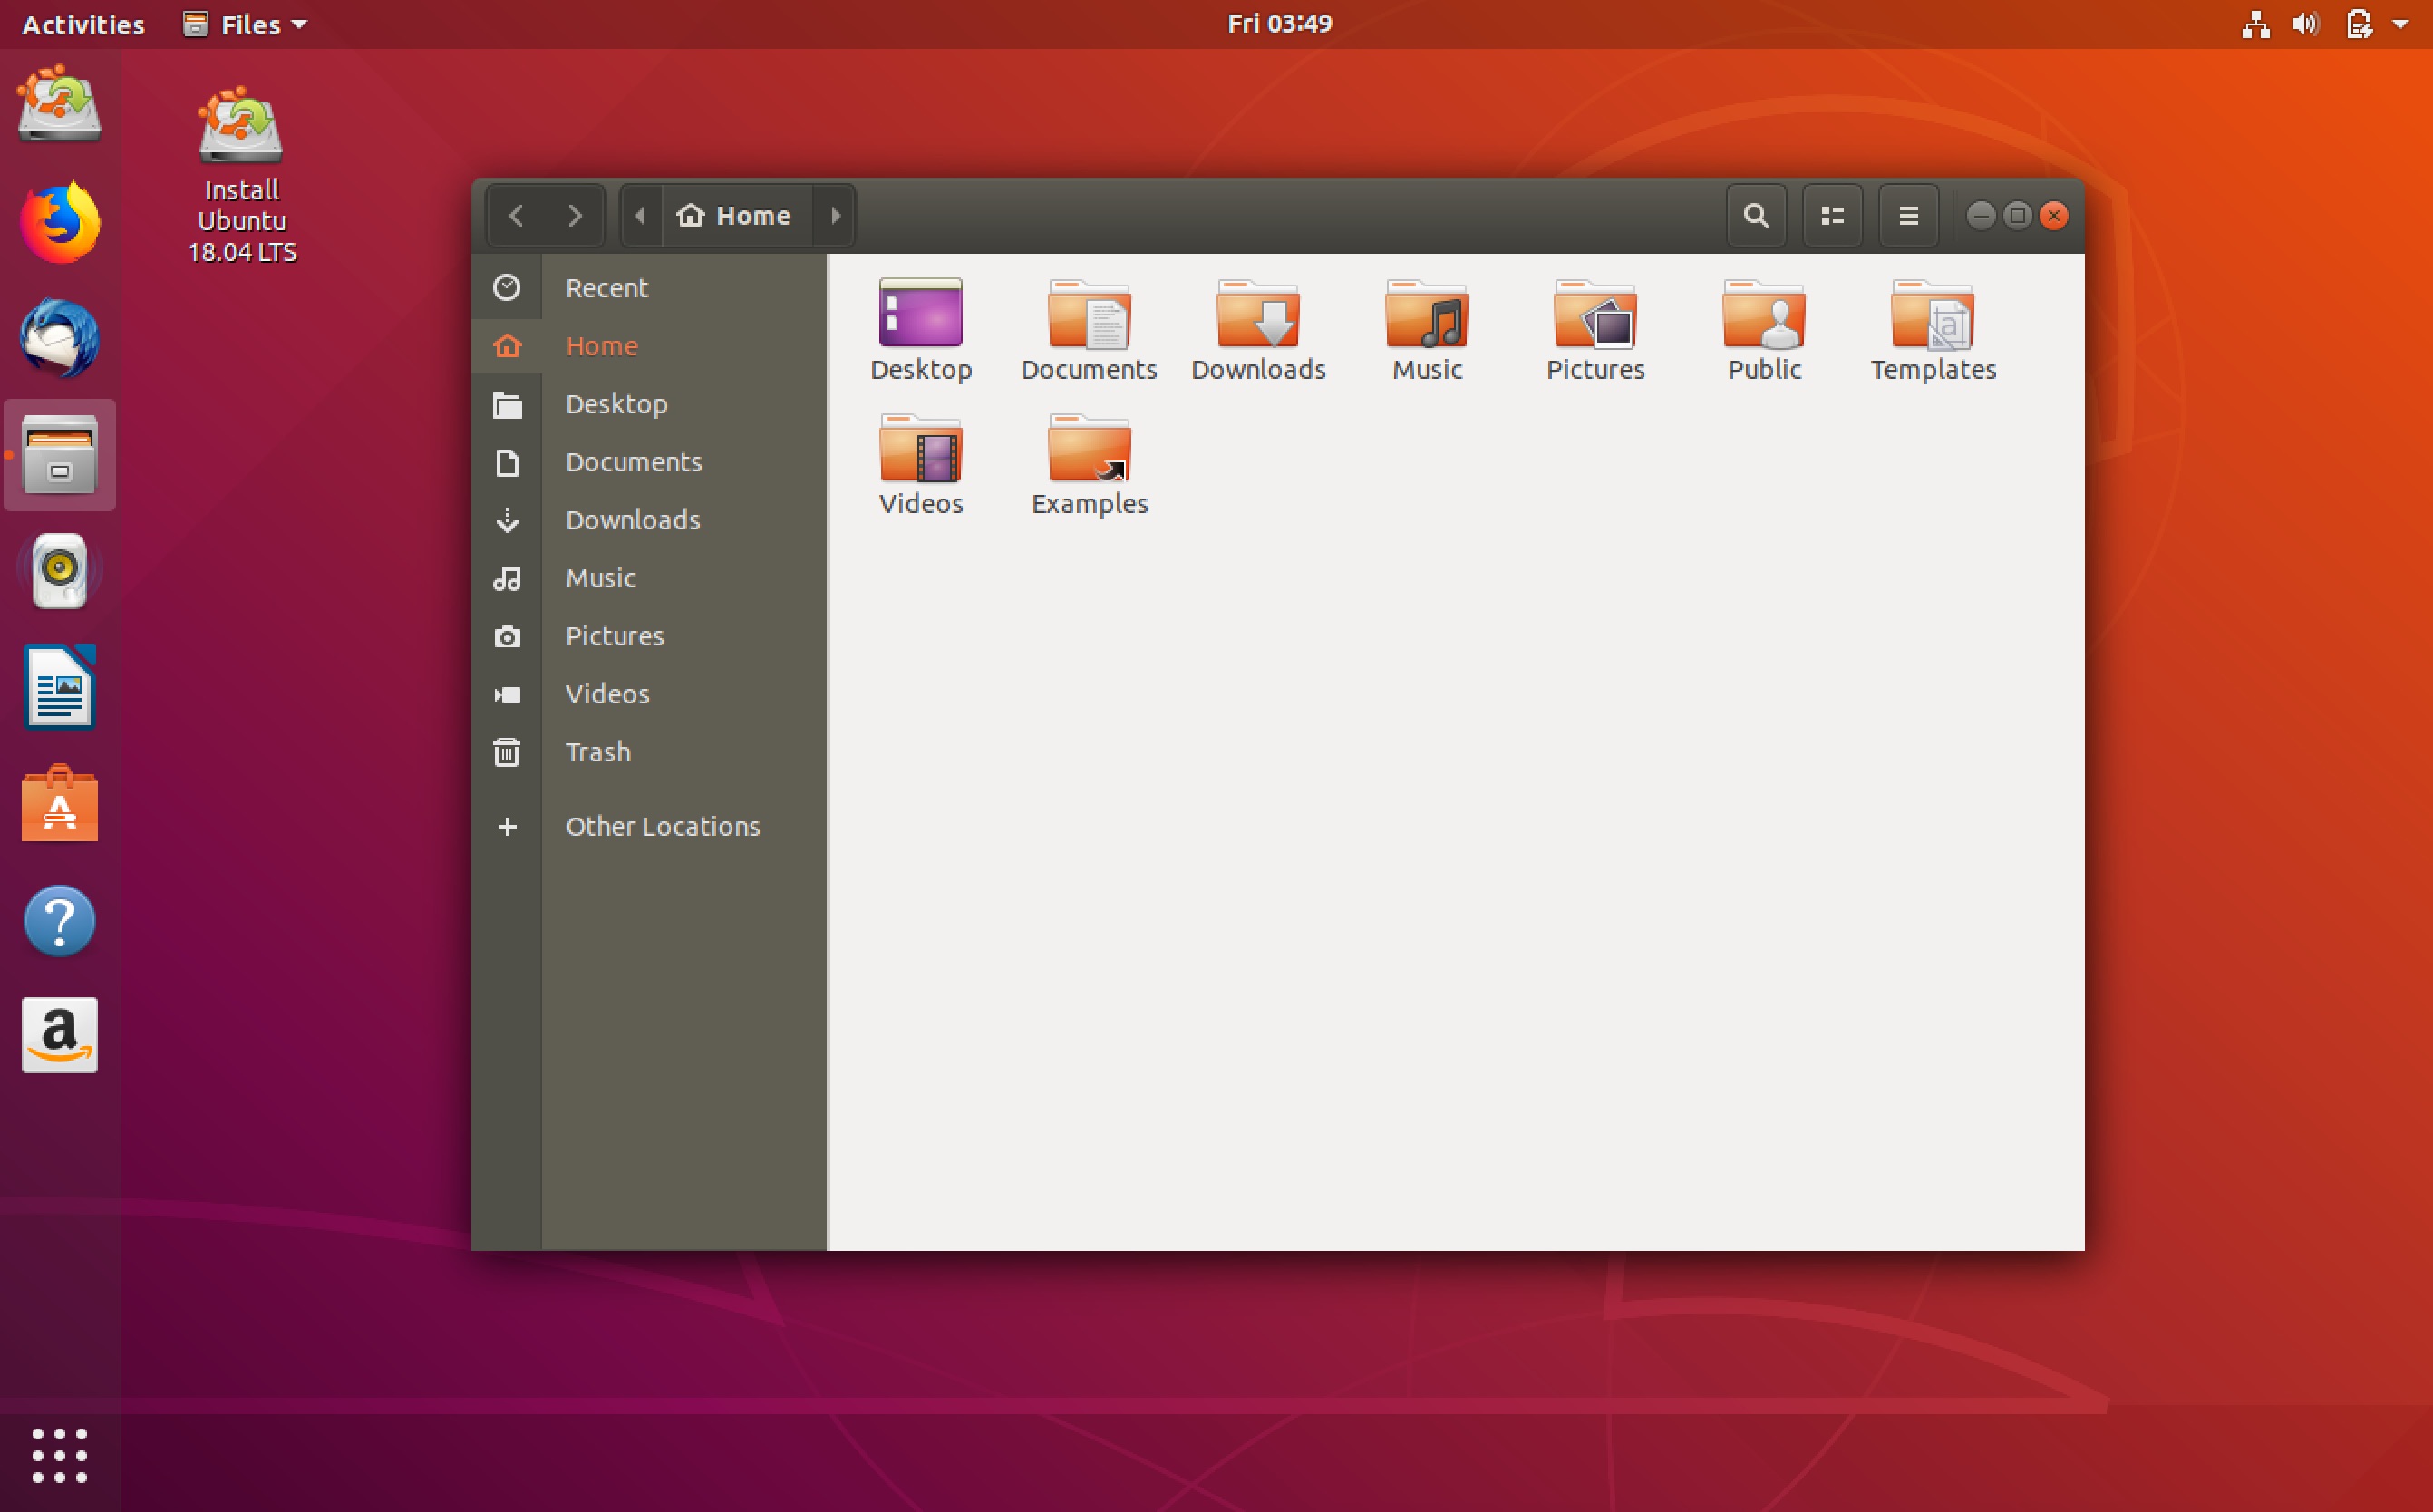
Task: Click the forward navigation arrow
Action: tap(575, 214)
